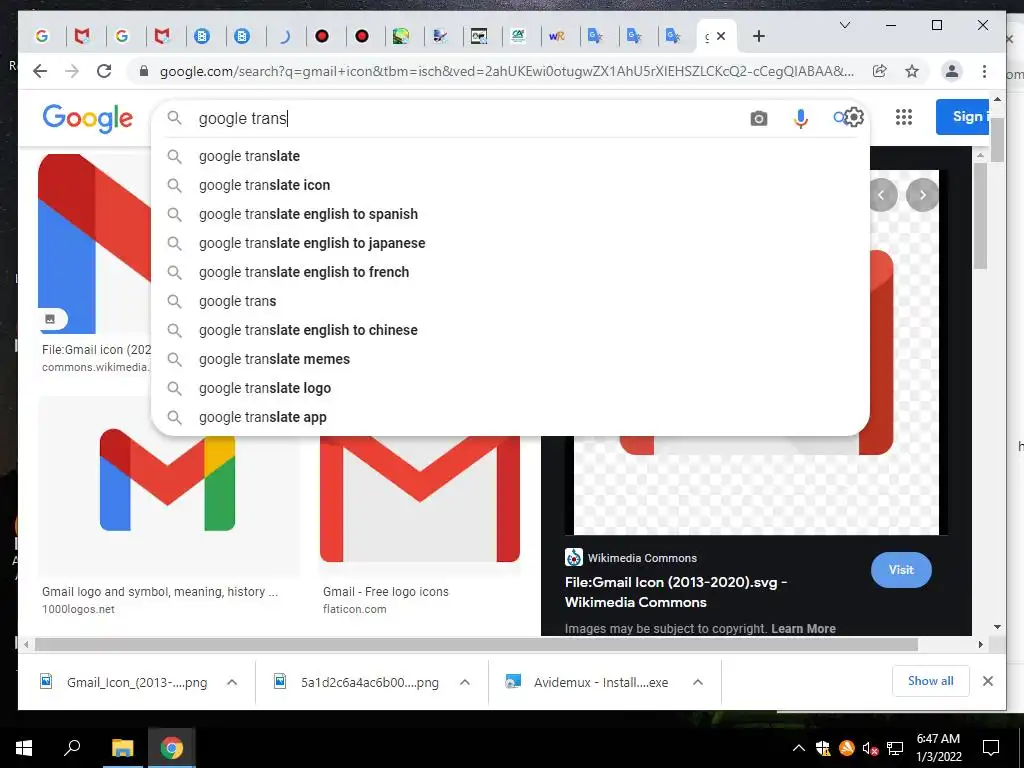Click Chrome icon in taskbar
This screenshot has width=1024, height=768.
[x=172, y=748]
